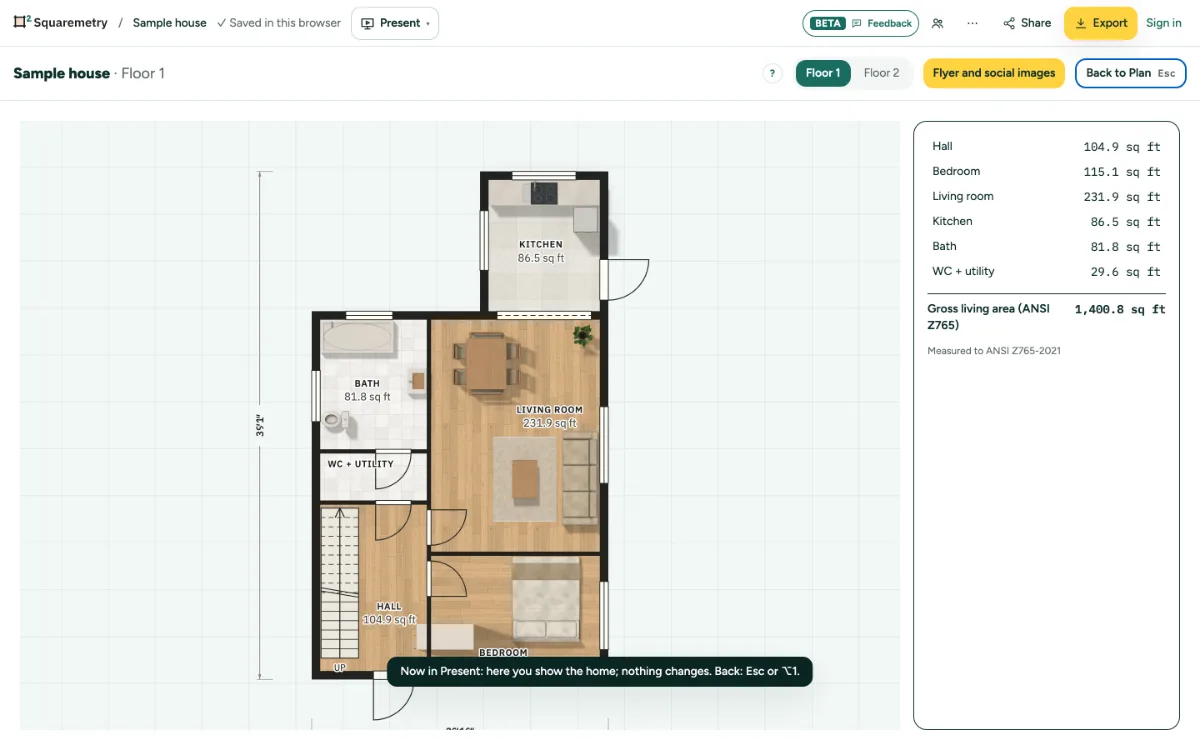Click Measured to ANSI Z765-2021 note
Viewport: 1200px width, 750px height.
click(x=994, y=351)
